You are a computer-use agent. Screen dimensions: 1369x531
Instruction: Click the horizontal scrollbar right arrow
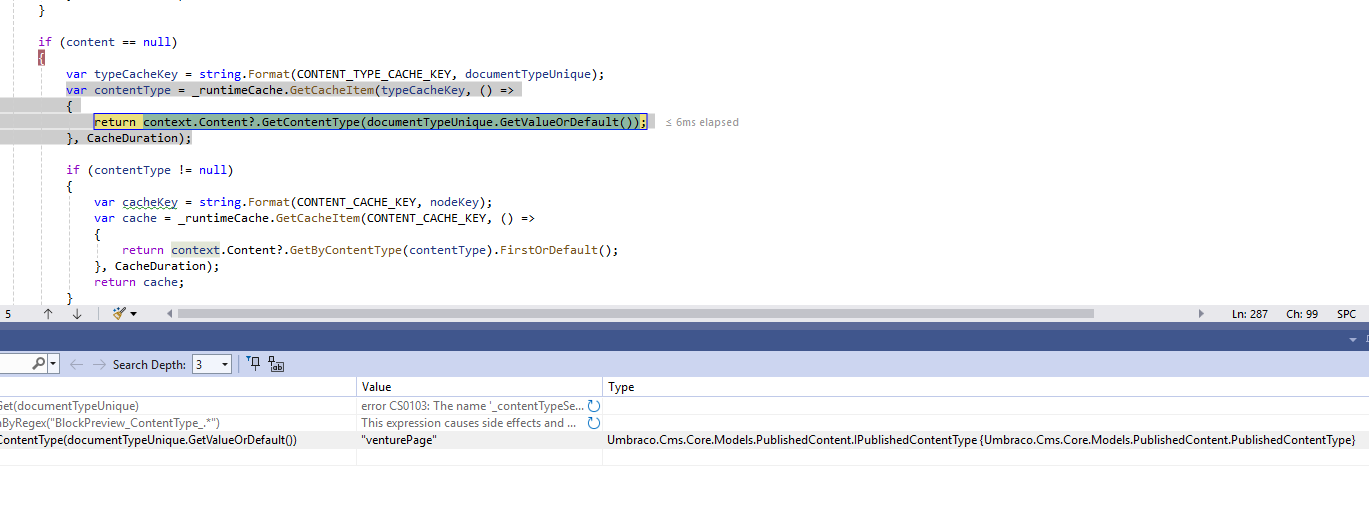pos(1201,313)
